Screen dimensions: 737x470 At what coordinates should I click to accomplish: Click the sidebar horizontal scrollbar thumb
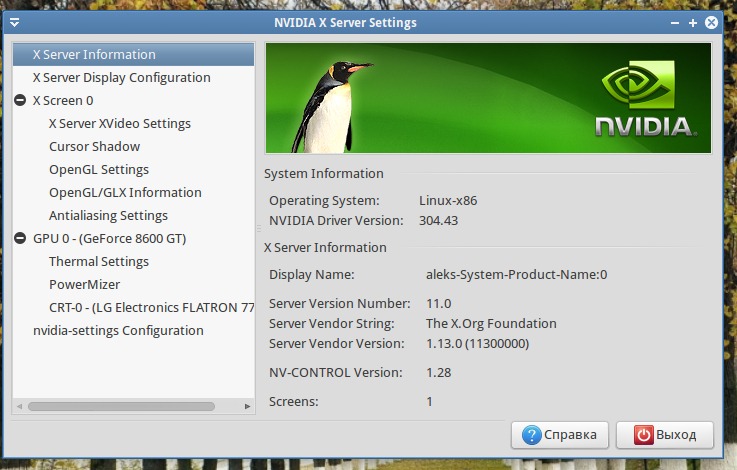coord(121,406)
